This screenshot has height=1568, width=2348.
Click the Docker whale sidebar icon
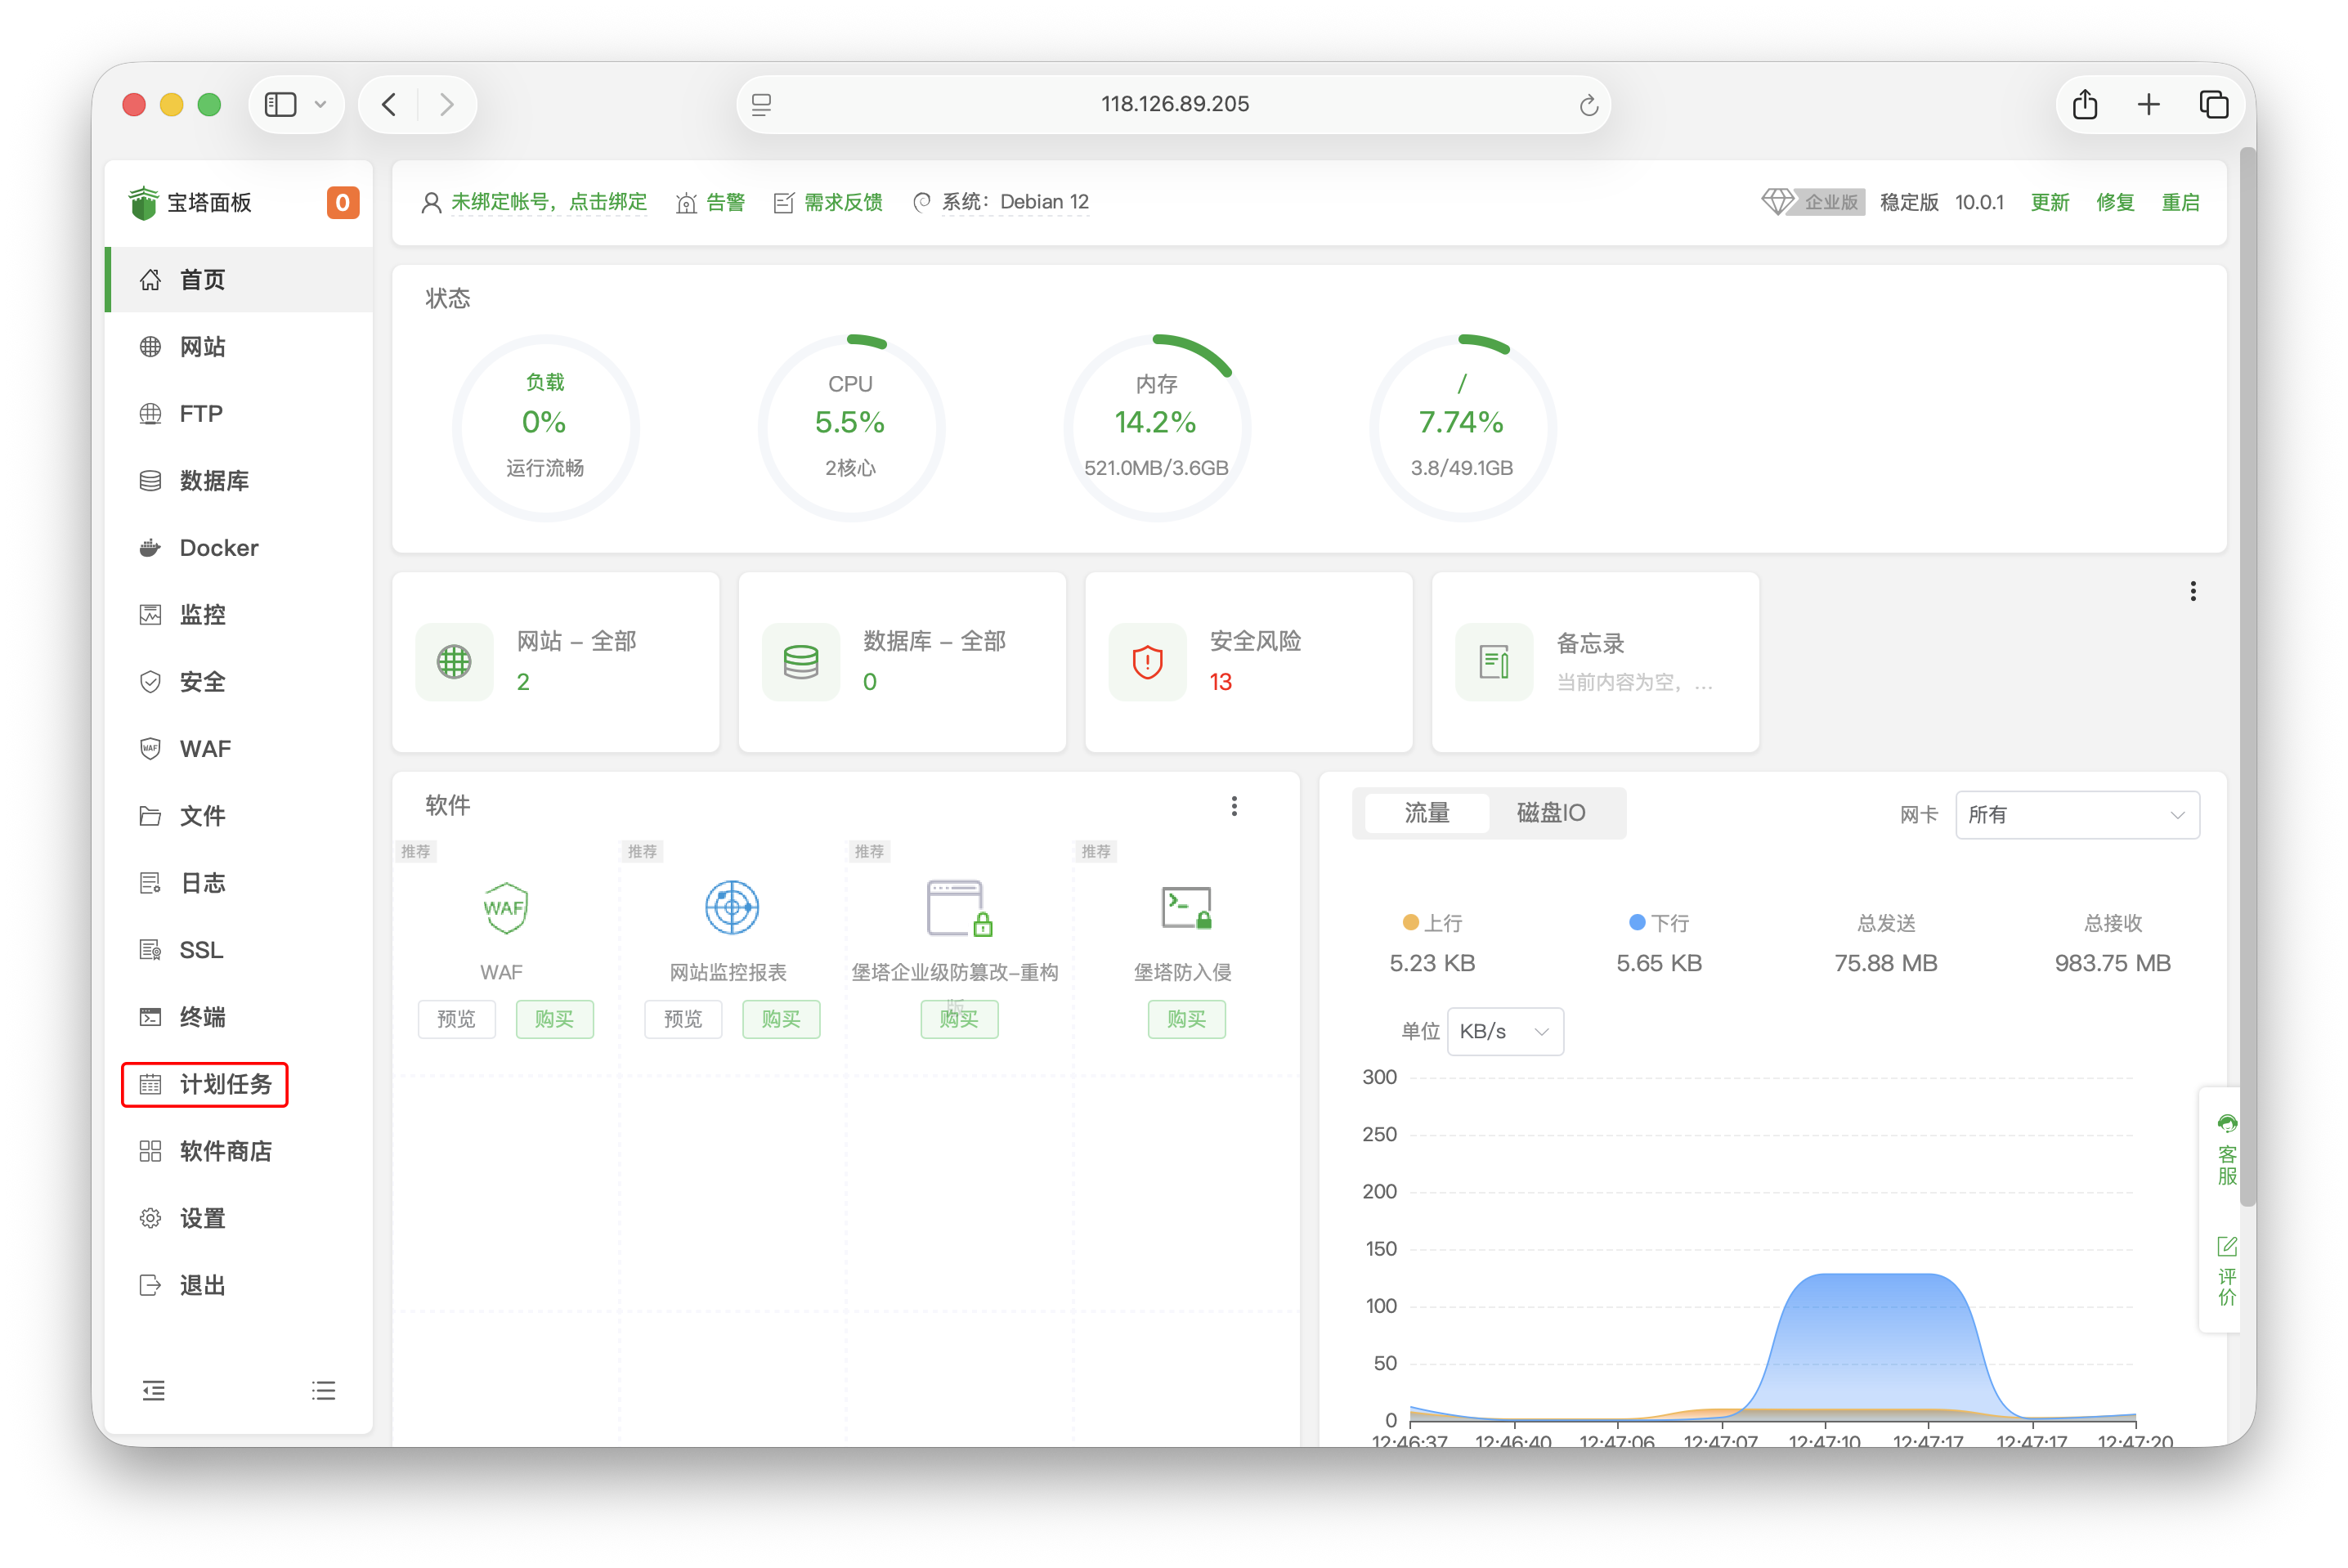click(x=150, y=548)
